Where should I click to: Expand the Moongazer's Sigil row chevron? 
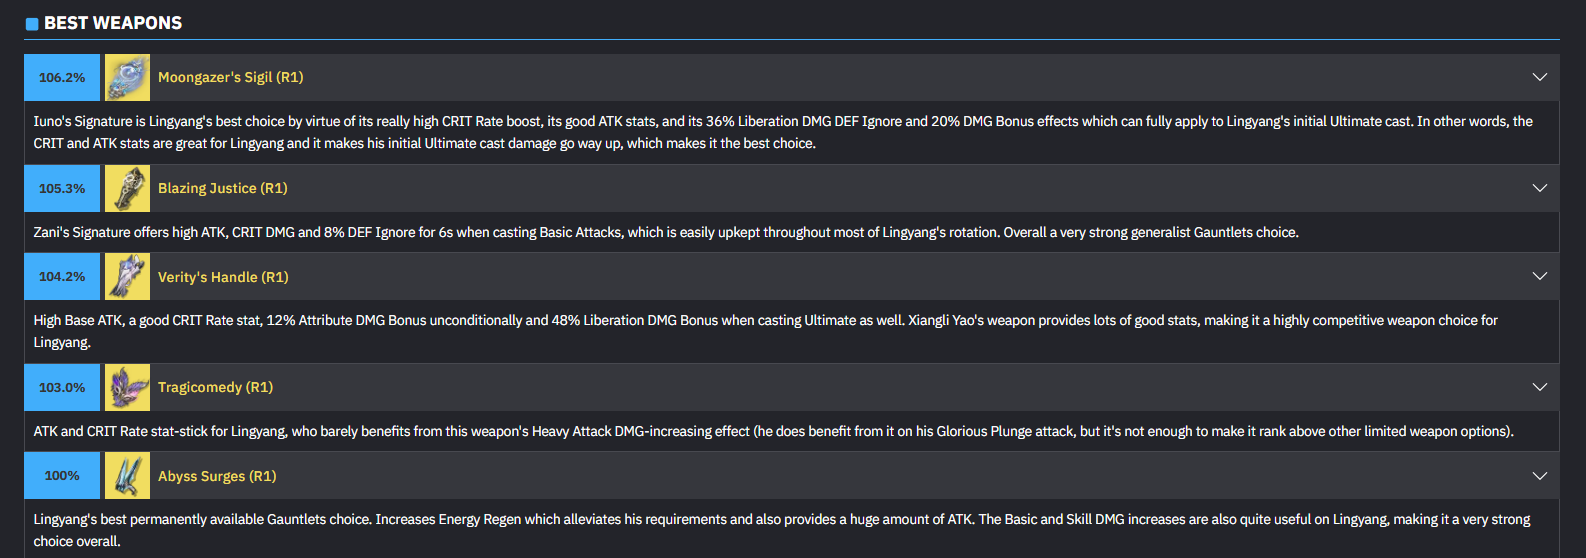click(x=1539, y=77)
